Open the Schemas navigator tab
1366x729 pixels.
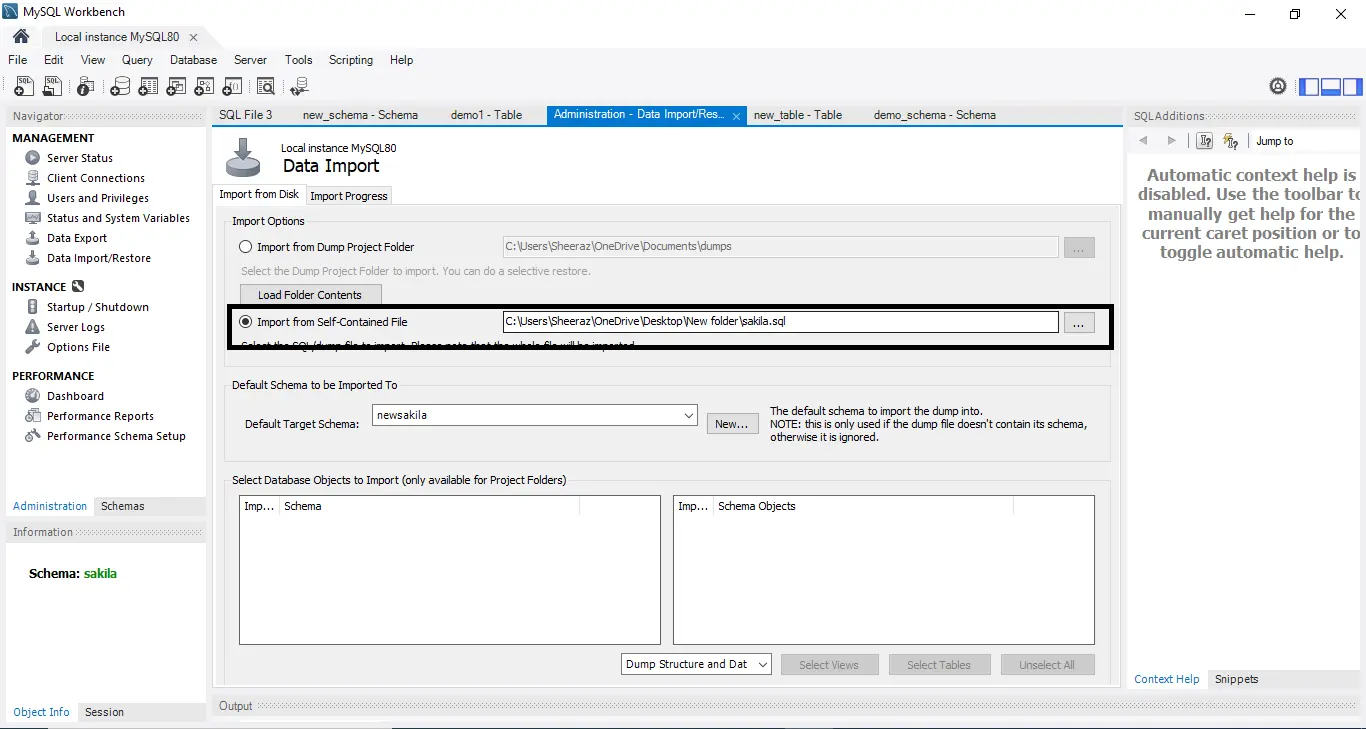[123, 506]
